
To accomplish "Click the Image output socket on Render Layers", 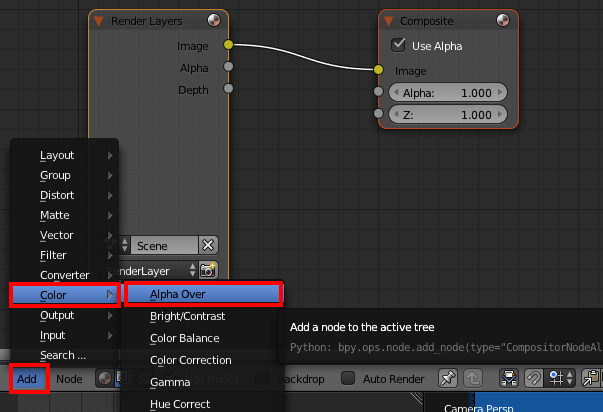I will (228, 45).
